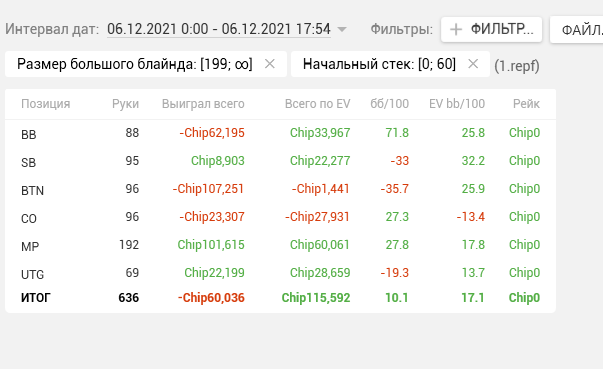Image resolution: width=603 pixels, height=369 pixels.
Task: Remove the big blind size filter chip
Action: coord(270,64)
